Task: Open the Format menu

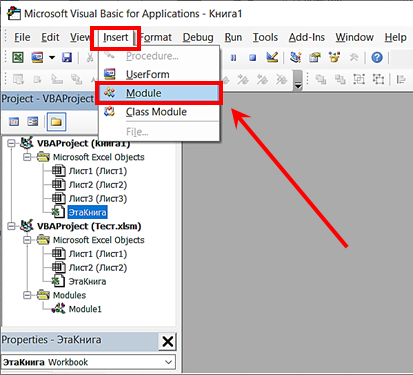Action: 156,37
